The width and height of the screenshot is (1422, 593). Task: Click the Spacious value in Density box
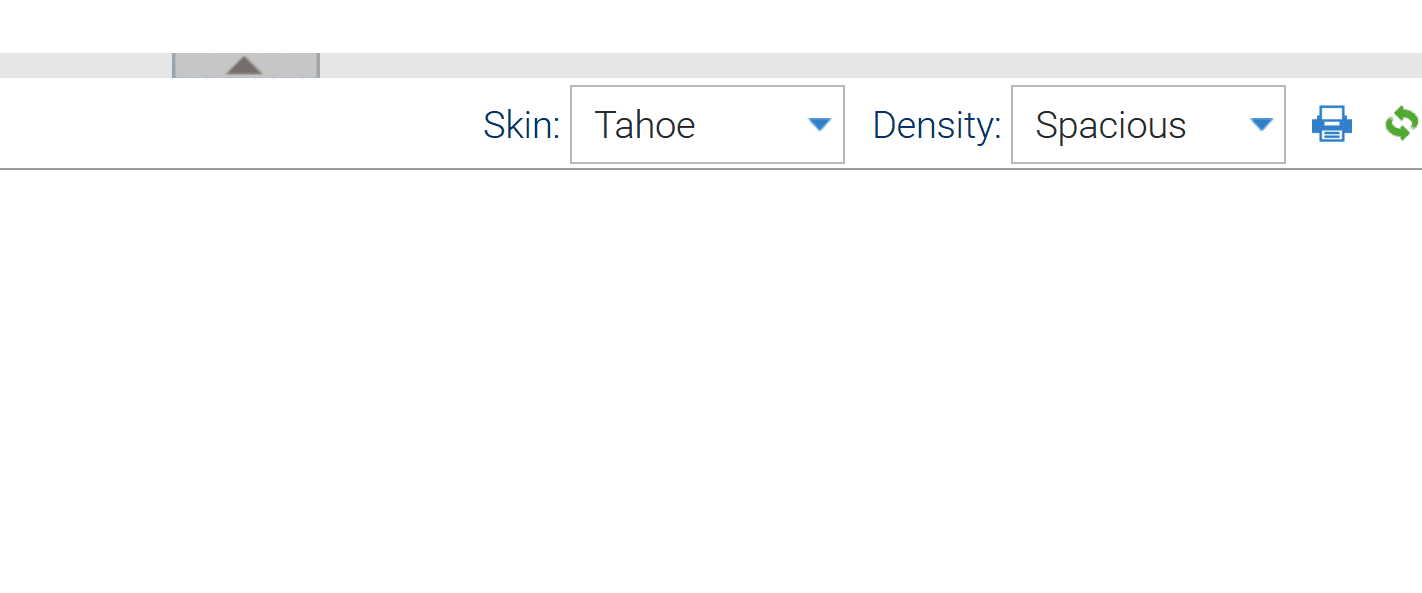(x=1111, y=125)
